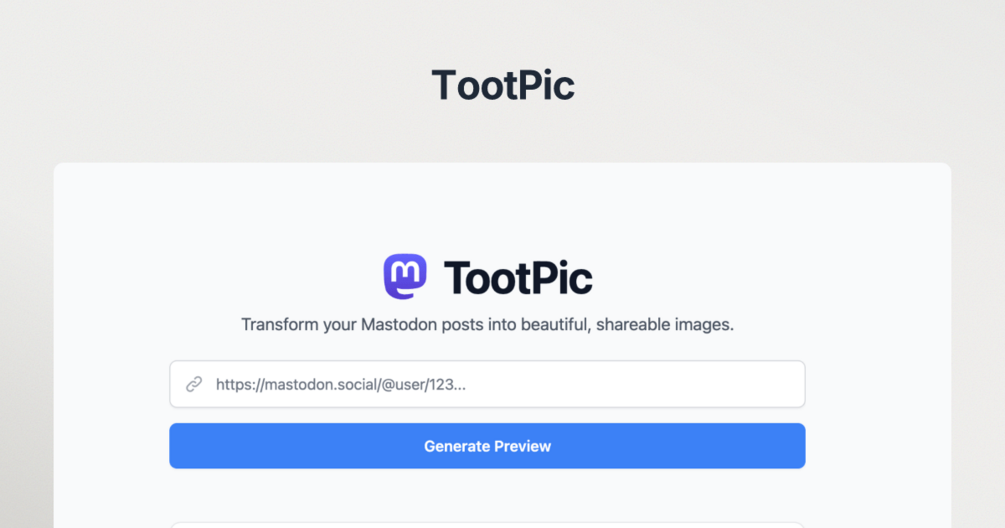
Task: Click the TootPic page heading at top
Action: (503, 85)
